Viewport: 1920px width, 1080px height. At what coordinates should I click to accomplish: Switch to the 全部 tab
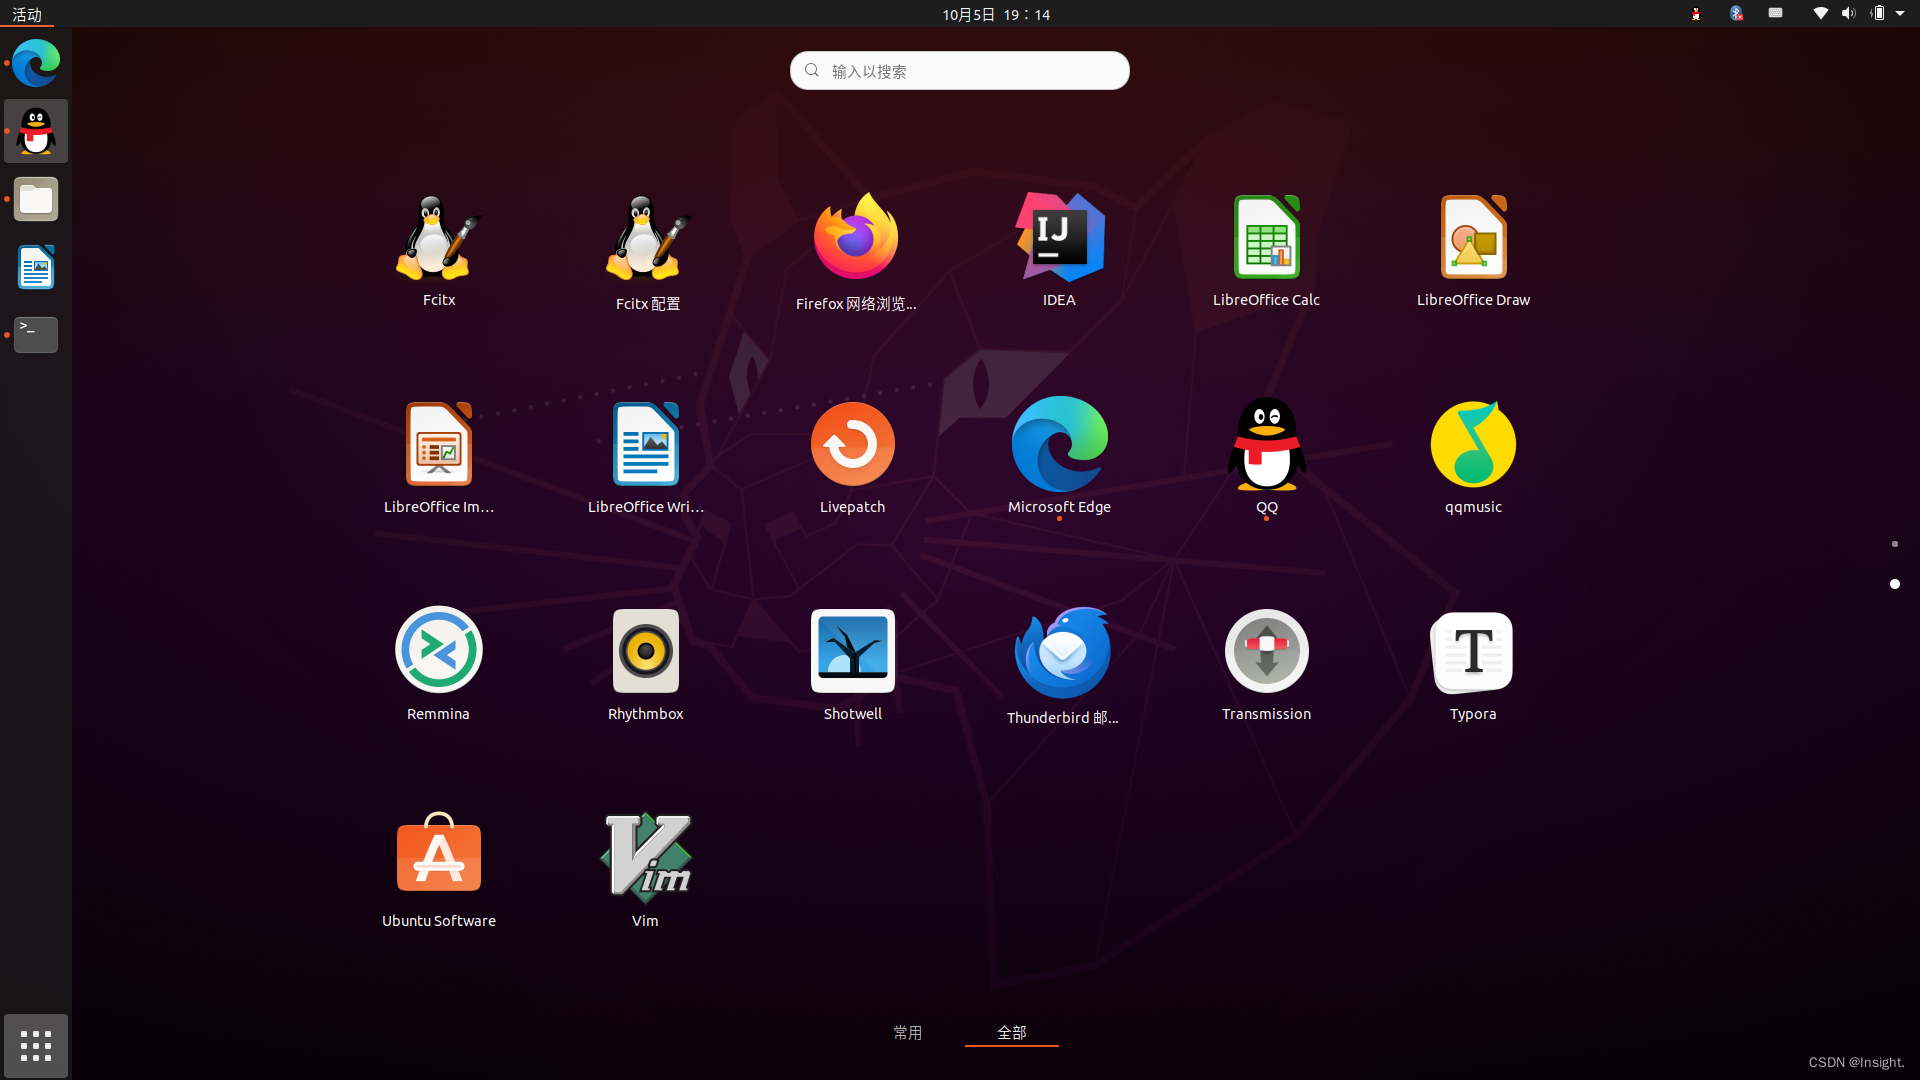1011,1032
